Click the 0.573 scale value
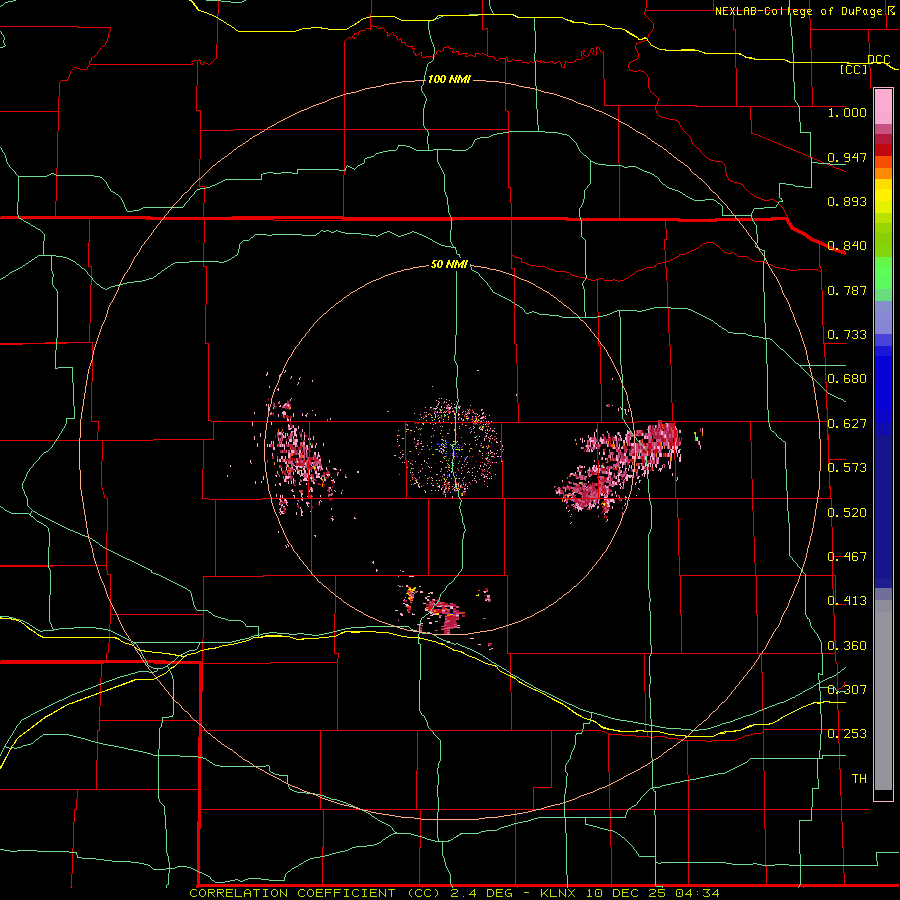The height and width of the screenshot is (900, 900). [847, 468]
